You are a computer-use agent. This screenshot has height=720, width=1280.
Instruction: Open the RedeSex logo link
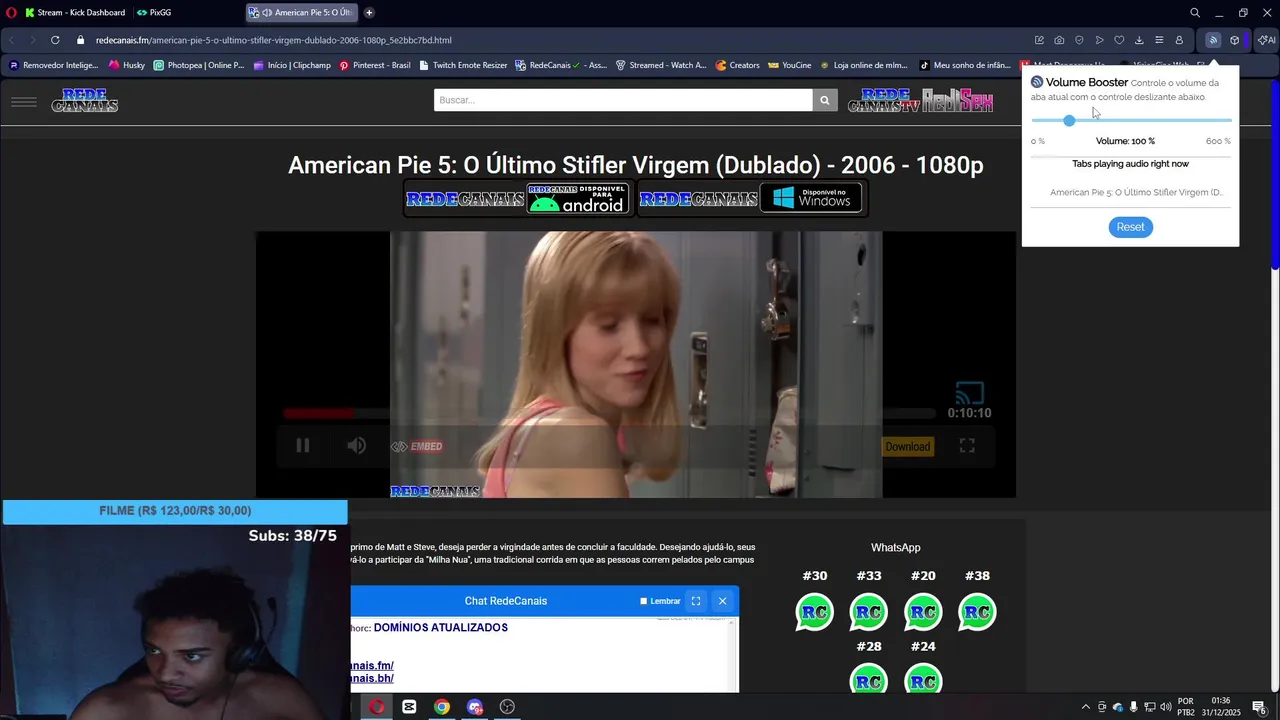pyautogui.click(x=957, y=100)
